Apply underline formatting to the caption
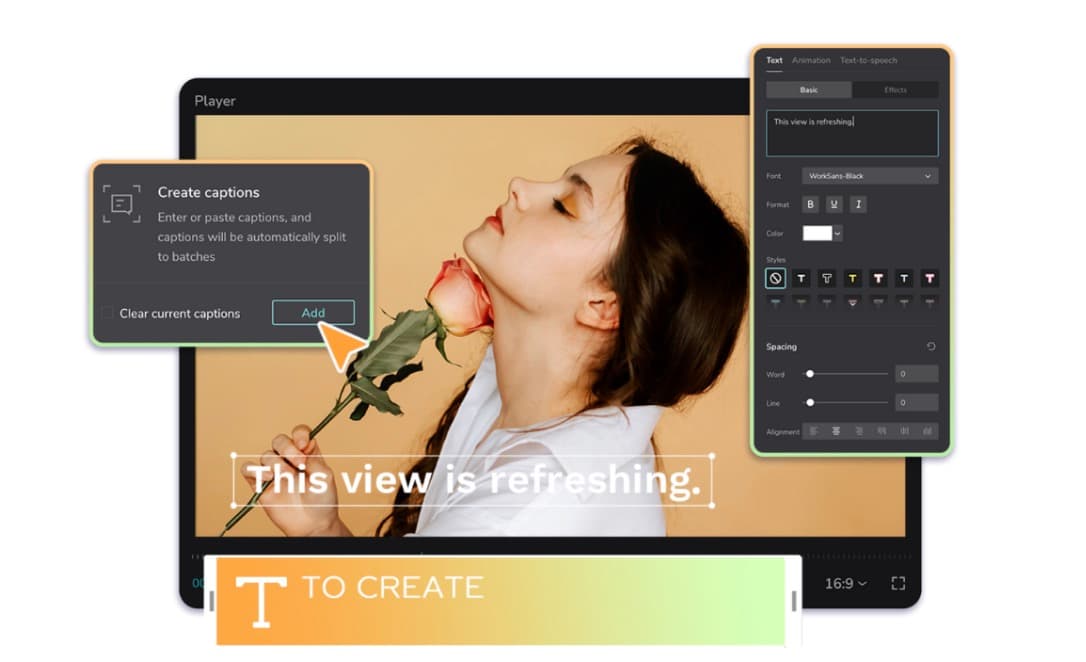This screenshot has width=1086, height=662. [x=834, y=204]
